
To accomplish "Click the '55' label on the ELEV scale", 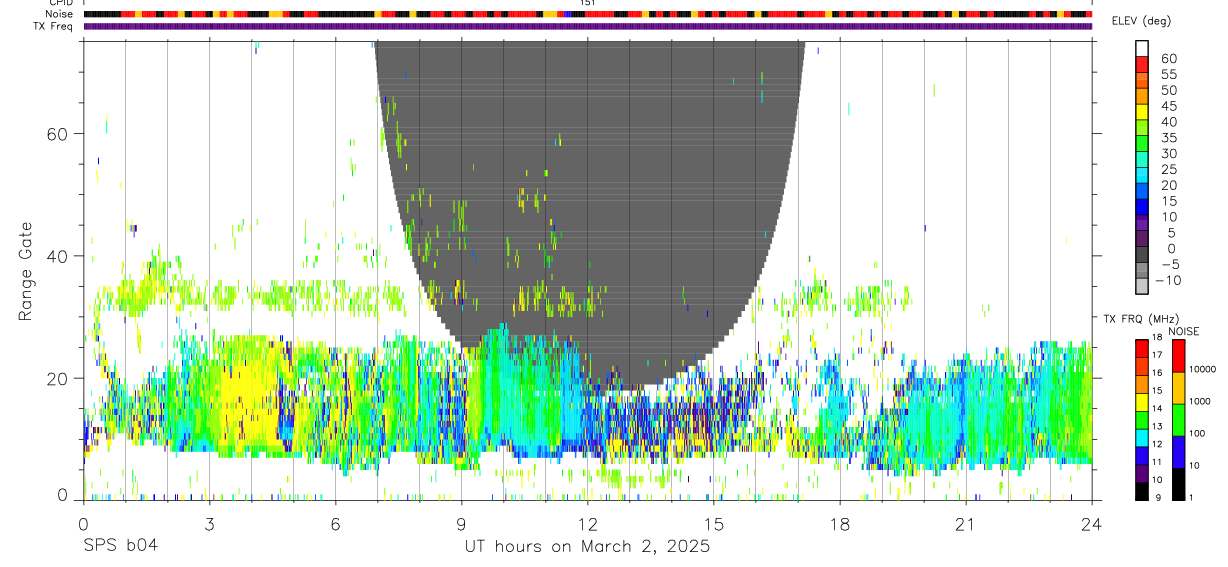I will click(1168, 75).
